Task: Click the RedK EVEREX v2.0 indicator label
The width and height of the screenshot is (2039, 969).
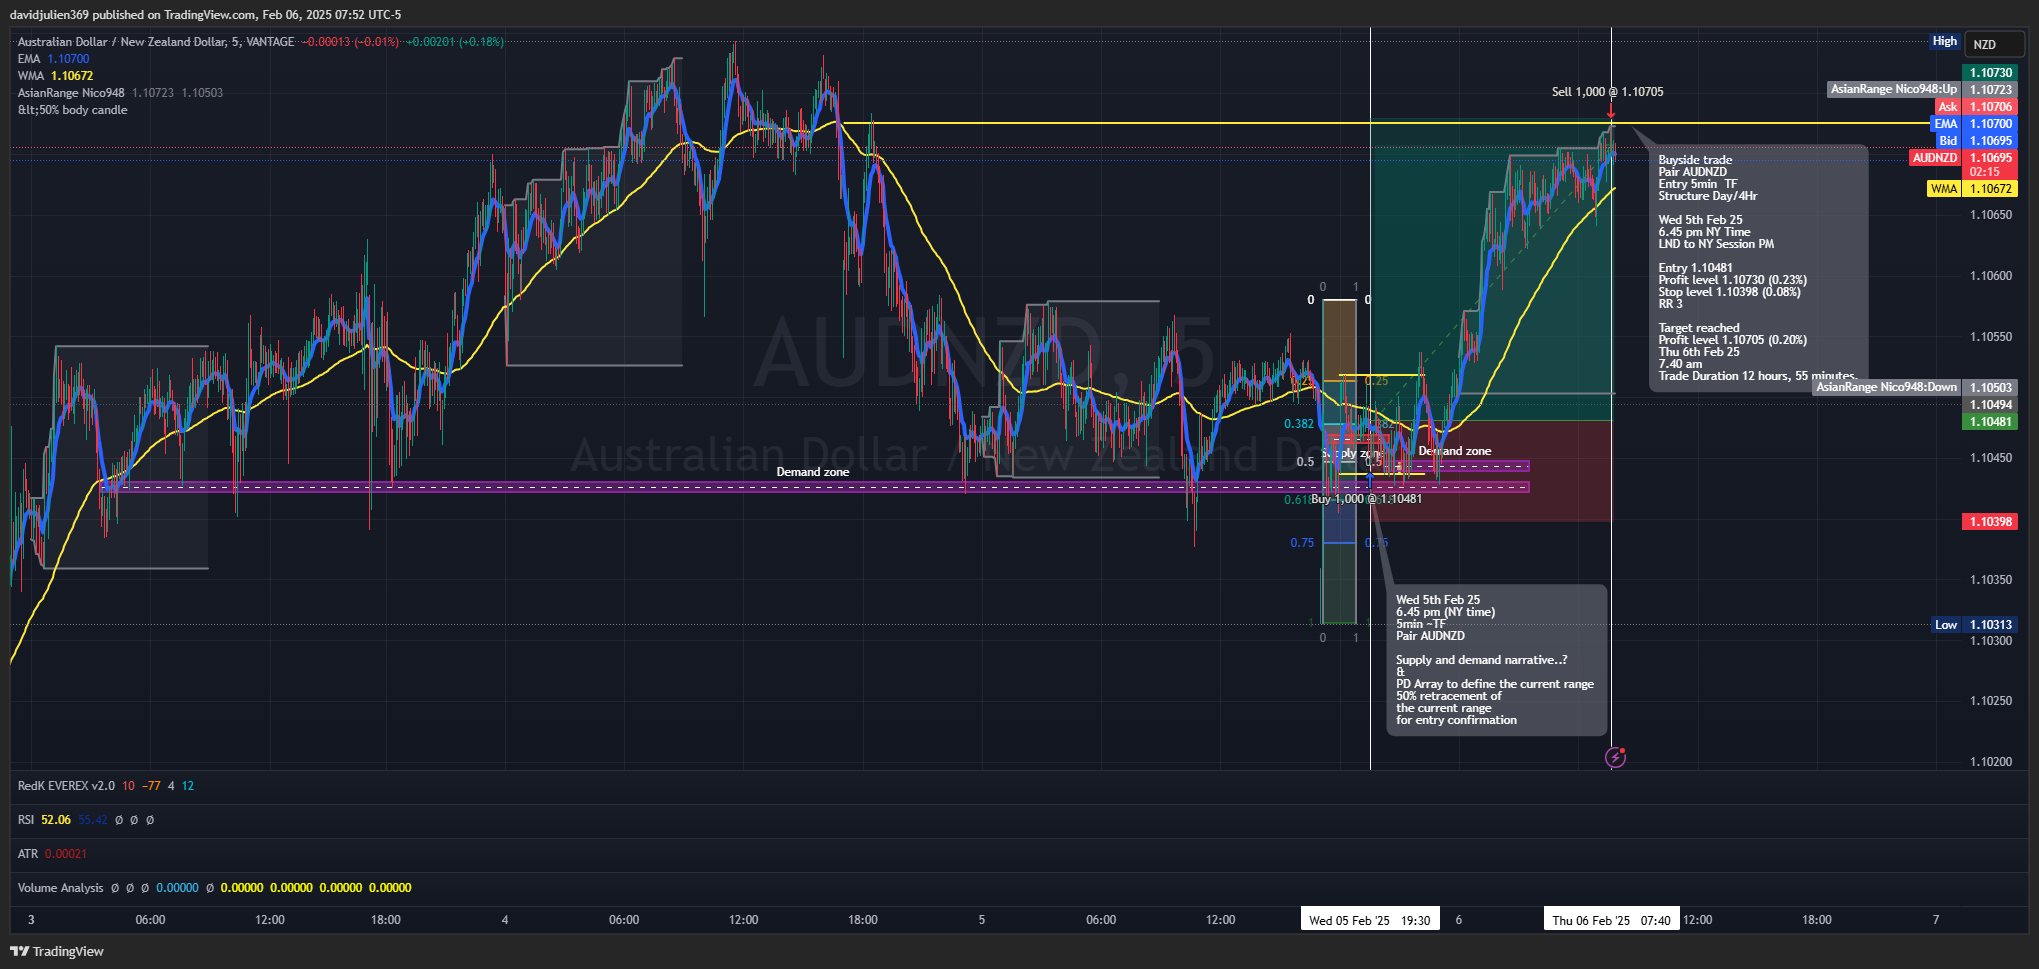Action: 66,786
